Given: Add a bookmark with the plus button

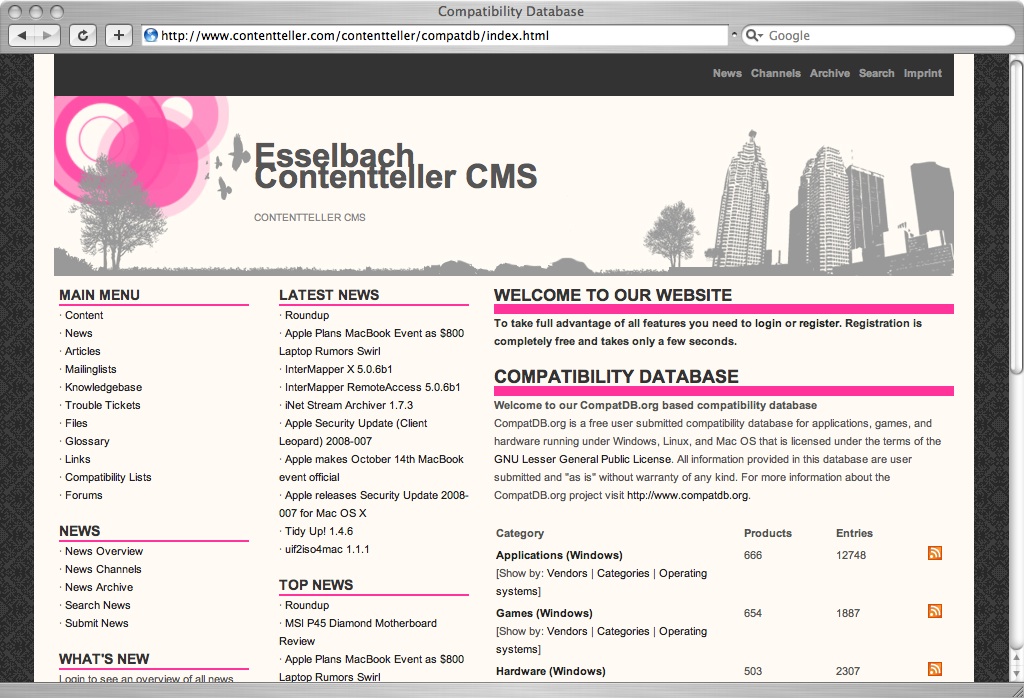Looking at the screenshot, I should coord(119,35).
